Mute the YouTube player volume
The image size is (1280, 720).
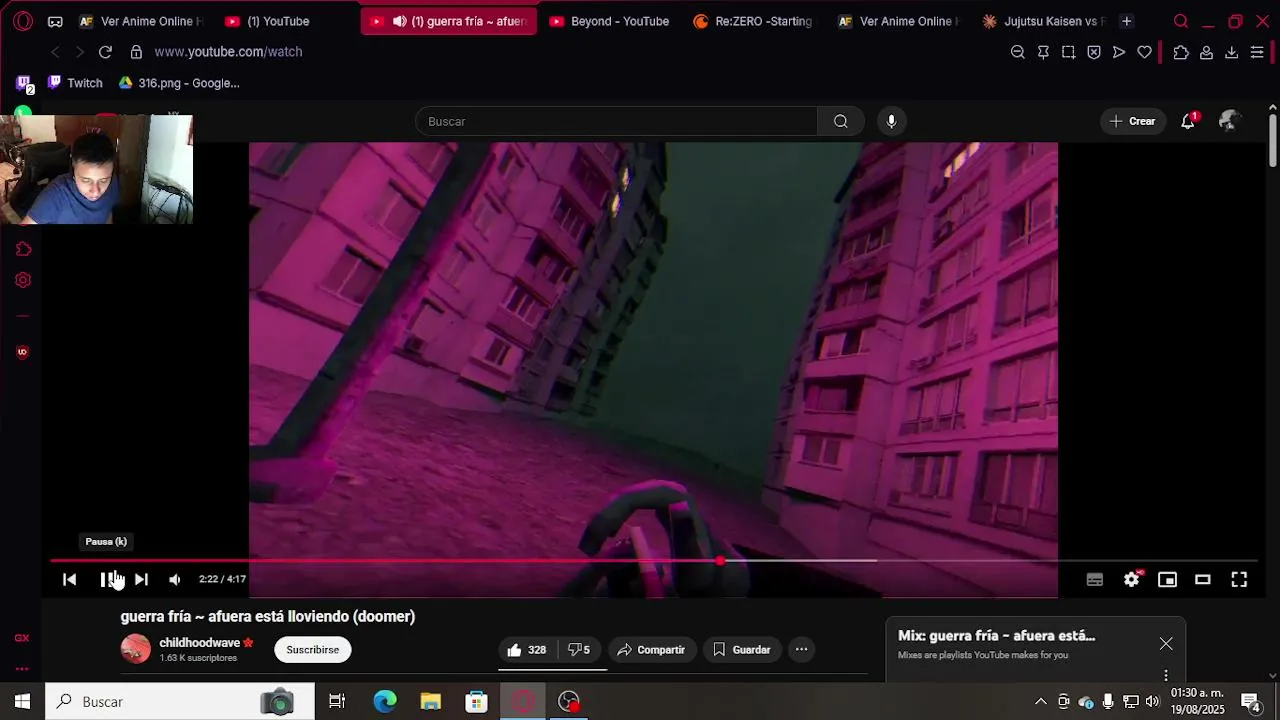175,580
